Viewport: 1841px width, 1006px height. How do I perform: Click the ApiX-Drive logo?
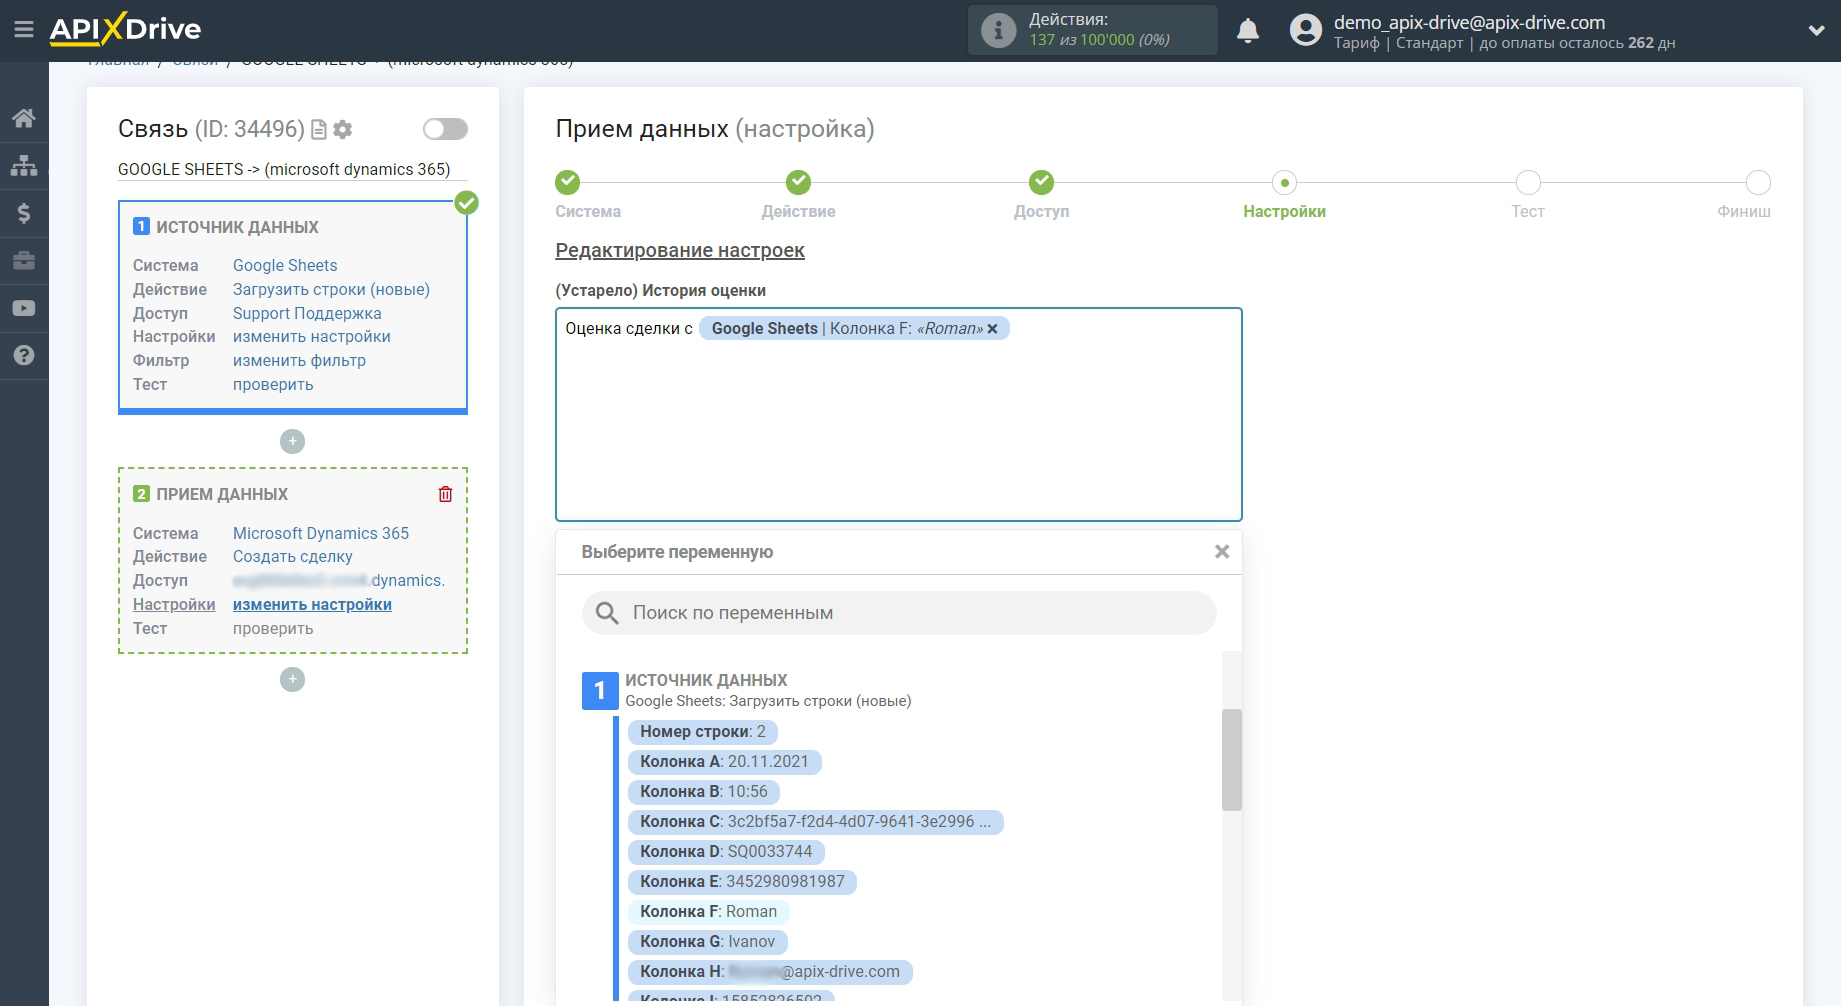click(126, 29)
